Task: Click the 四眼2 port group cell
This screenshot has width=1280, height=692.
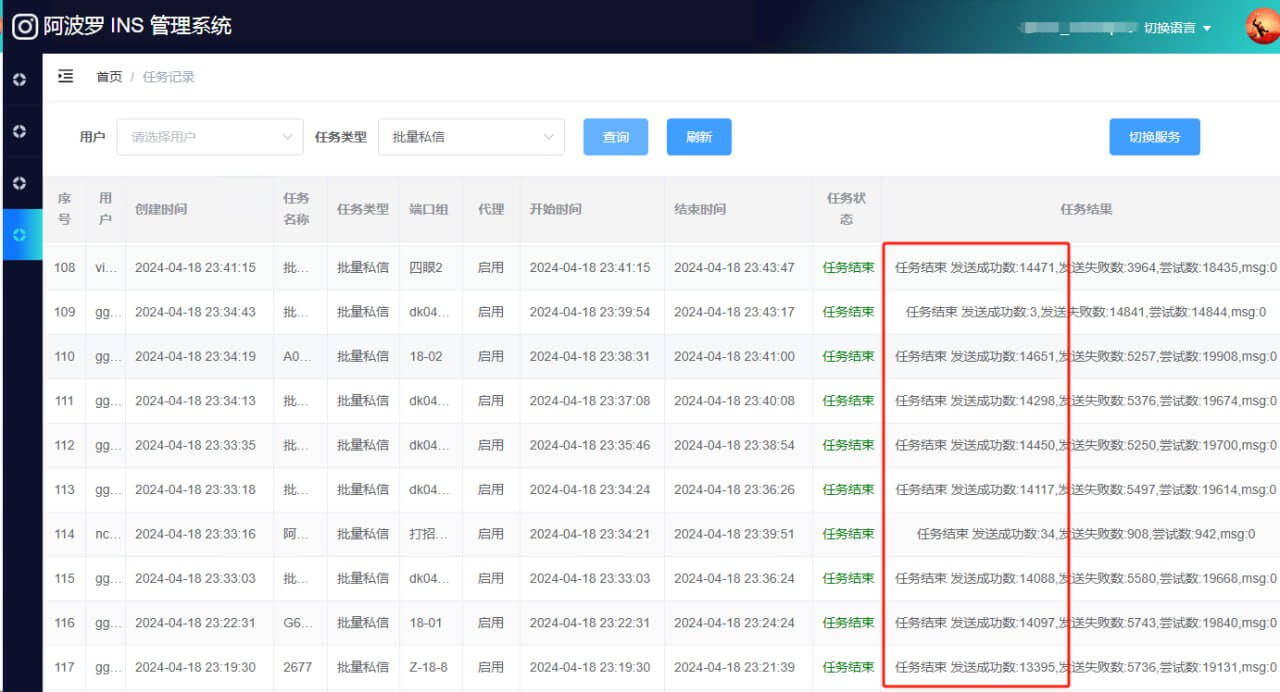Action: 426,268
